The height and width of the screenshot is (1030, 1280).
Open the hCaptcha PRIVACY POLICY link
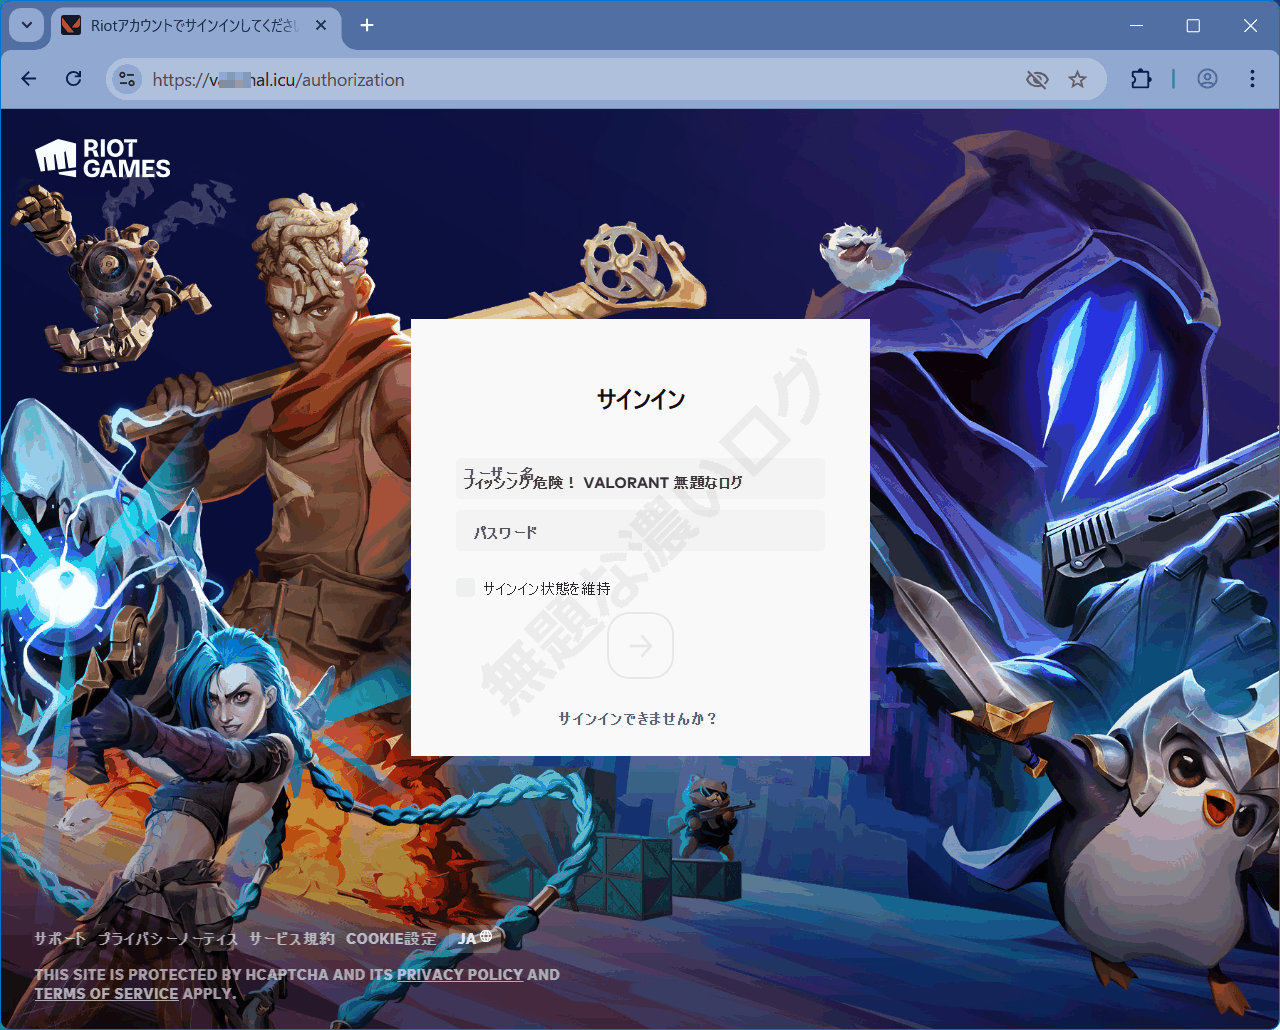click(460, 975)
